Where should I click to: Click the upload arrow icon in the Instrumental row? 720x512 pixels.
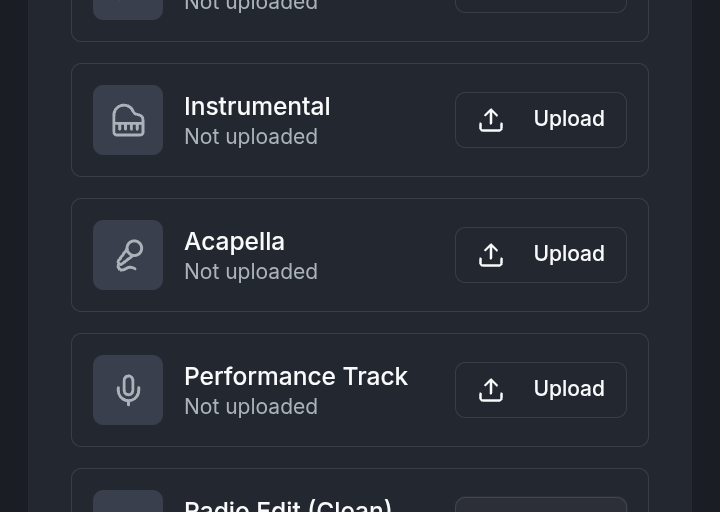click(491, 120)
